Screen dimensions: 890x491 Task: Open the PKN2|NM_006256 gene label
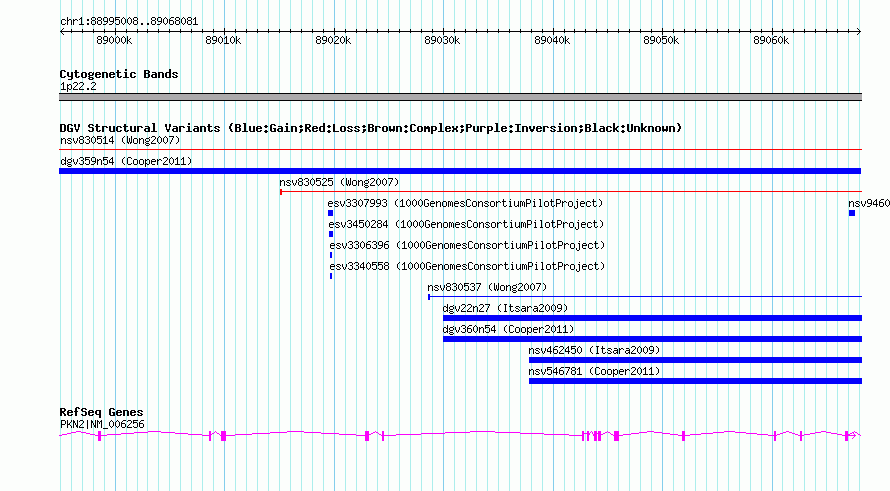pyautogui.click(x=102, y=424)
